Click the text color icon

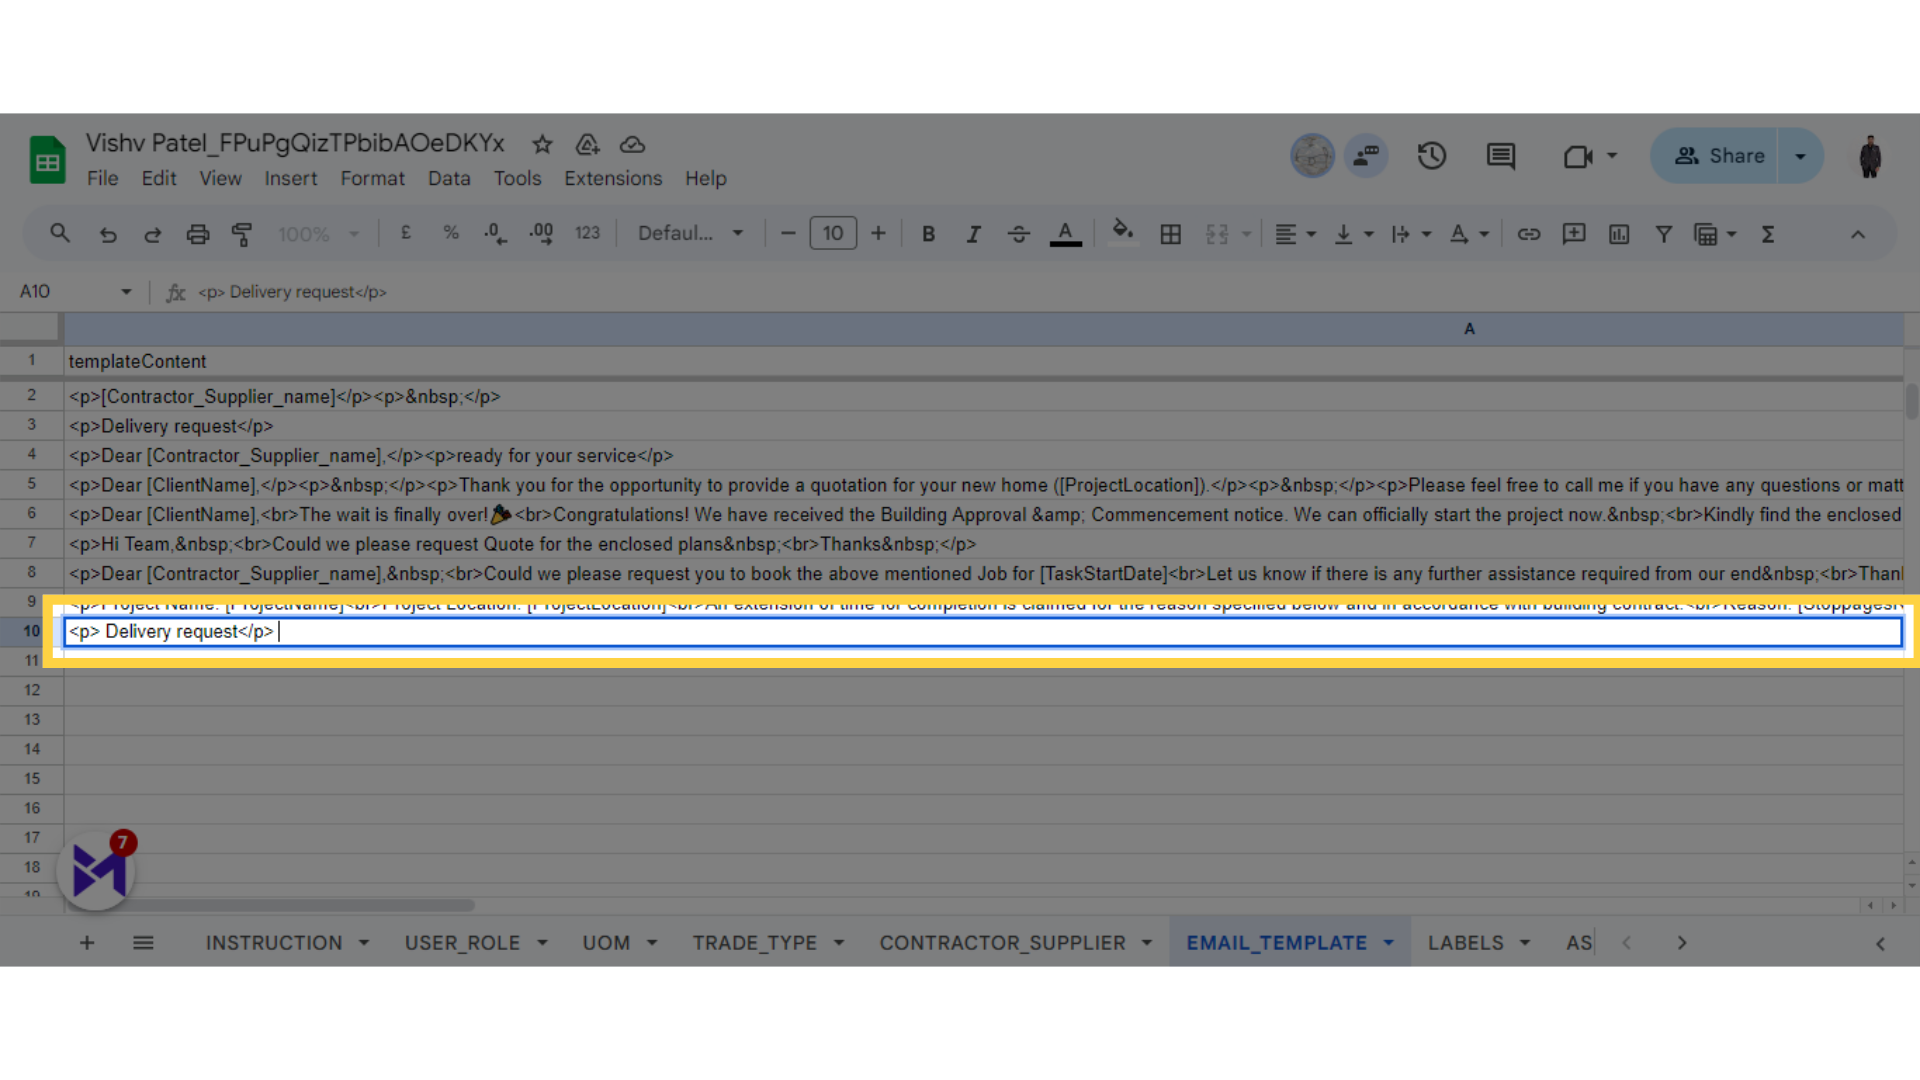click(x=1067, y=235)
